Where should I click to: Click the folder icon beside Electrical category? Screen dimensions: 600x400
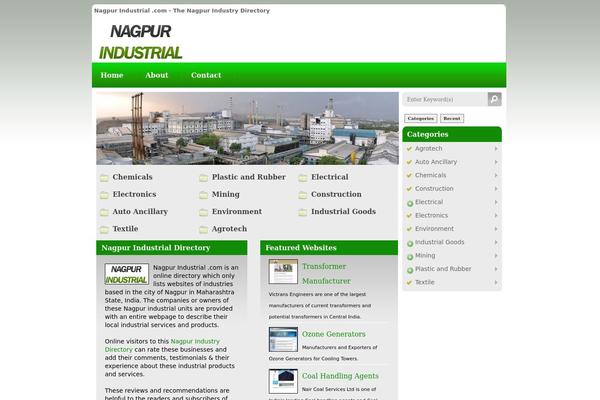click(303, 178)
